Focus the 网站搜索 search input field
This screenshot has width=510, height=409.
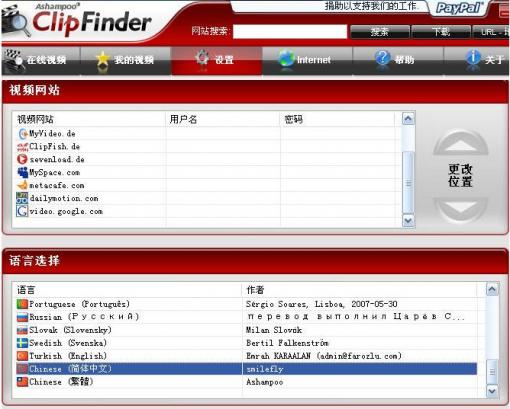(x=290, y=32)
